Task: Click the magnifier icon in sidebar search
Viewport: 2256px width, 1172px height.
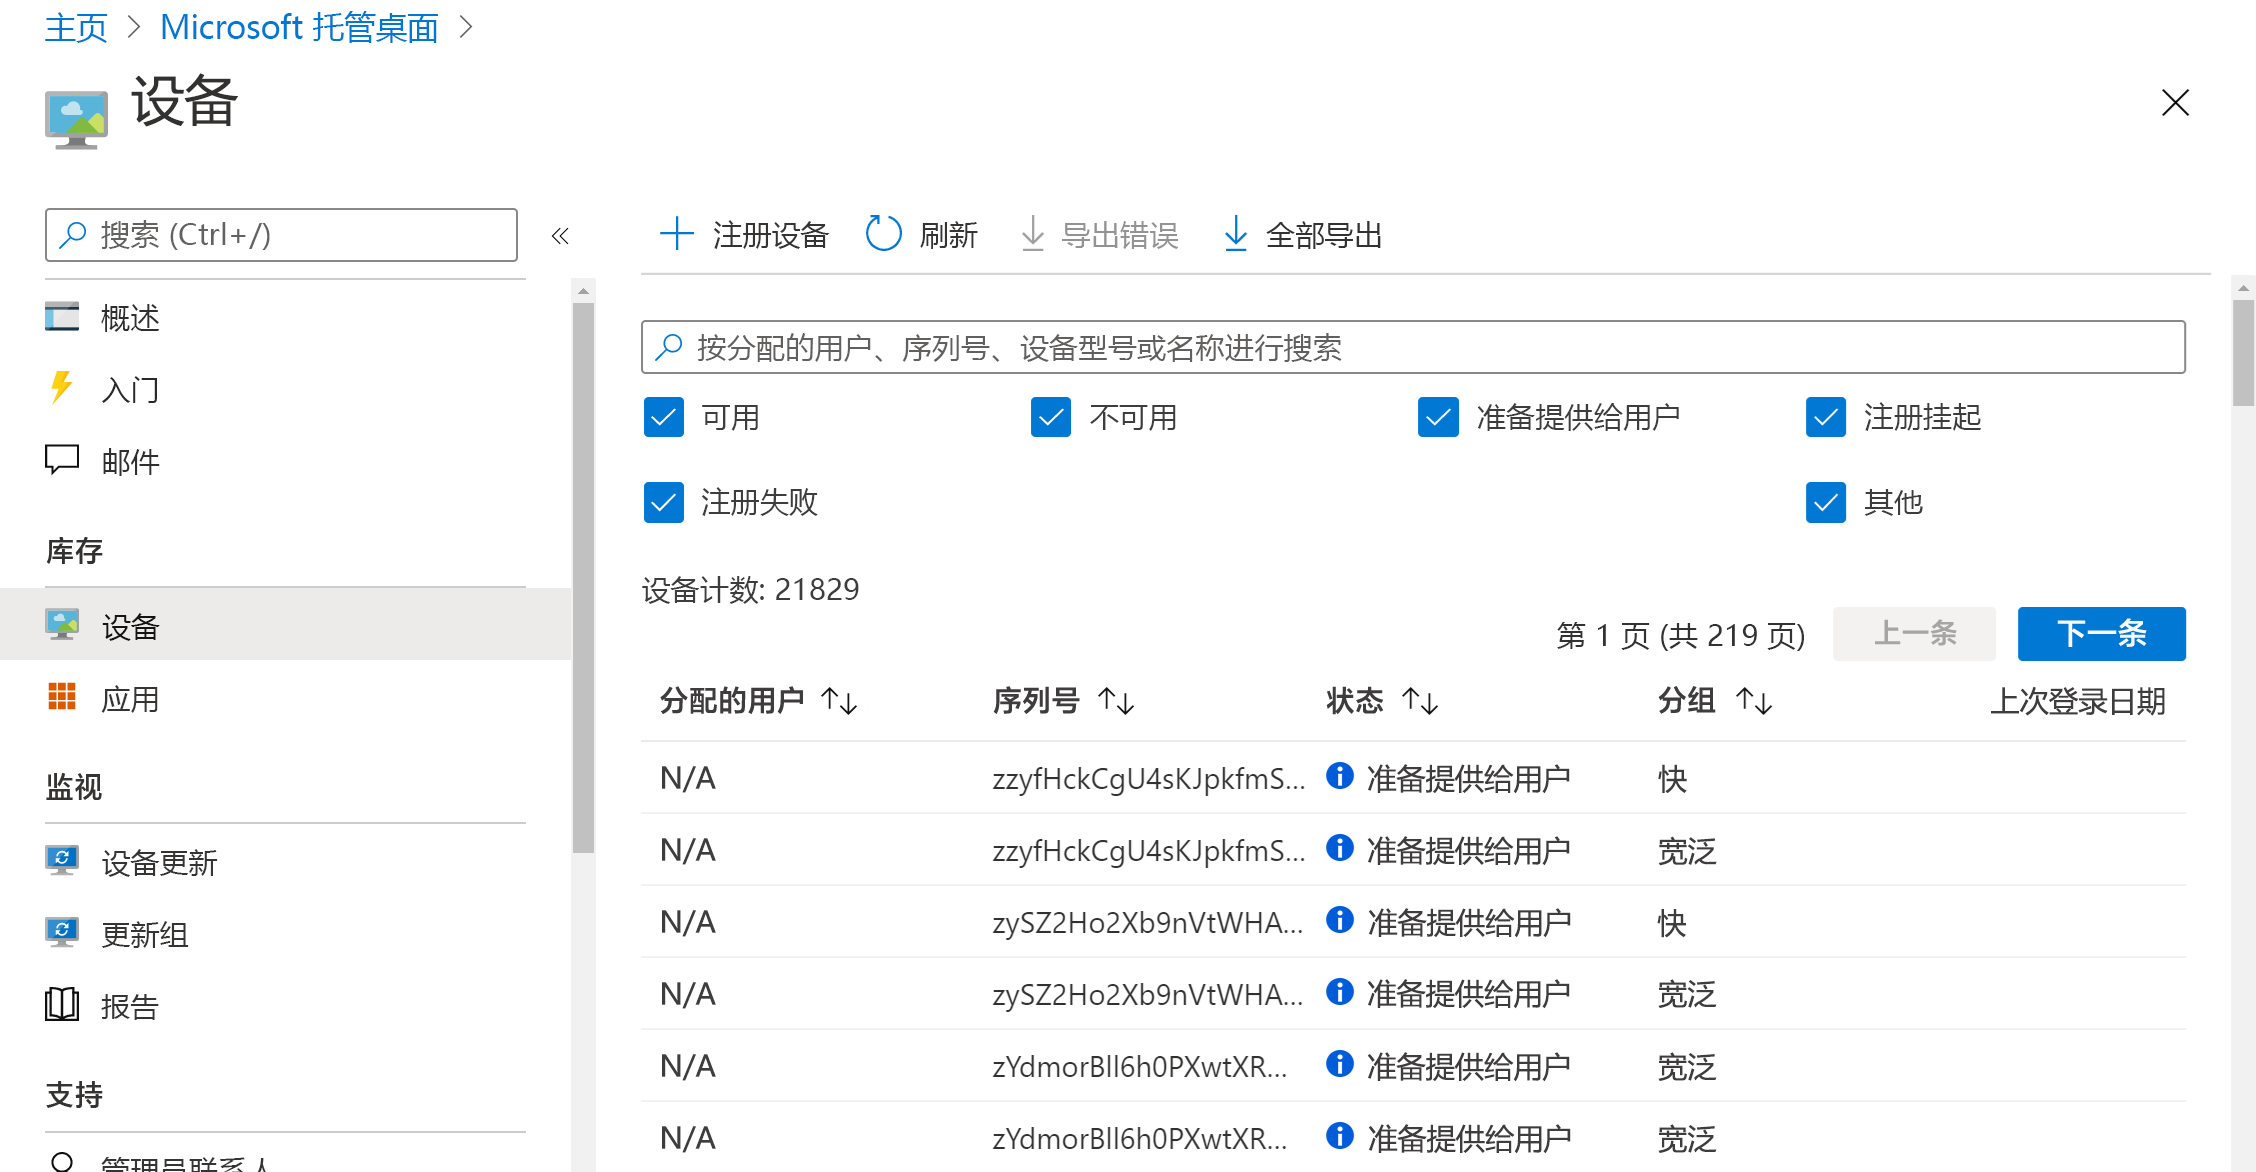Action: [73, 235]
